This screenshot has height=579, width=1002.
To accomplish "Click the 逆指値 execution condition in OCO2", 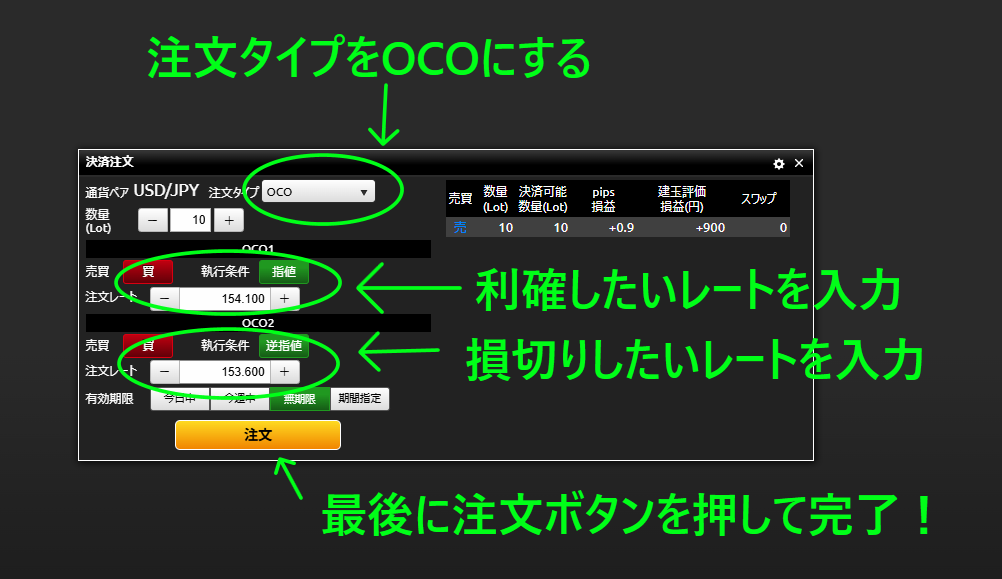I will pos(284,345).
